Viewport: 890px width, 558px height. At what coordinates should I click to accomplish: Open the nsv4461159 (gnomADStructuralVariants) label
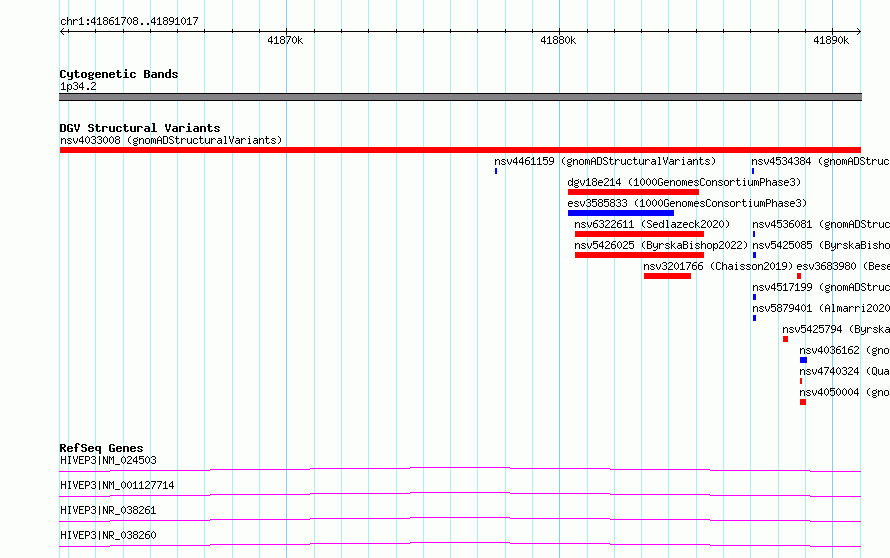[605, 161]
